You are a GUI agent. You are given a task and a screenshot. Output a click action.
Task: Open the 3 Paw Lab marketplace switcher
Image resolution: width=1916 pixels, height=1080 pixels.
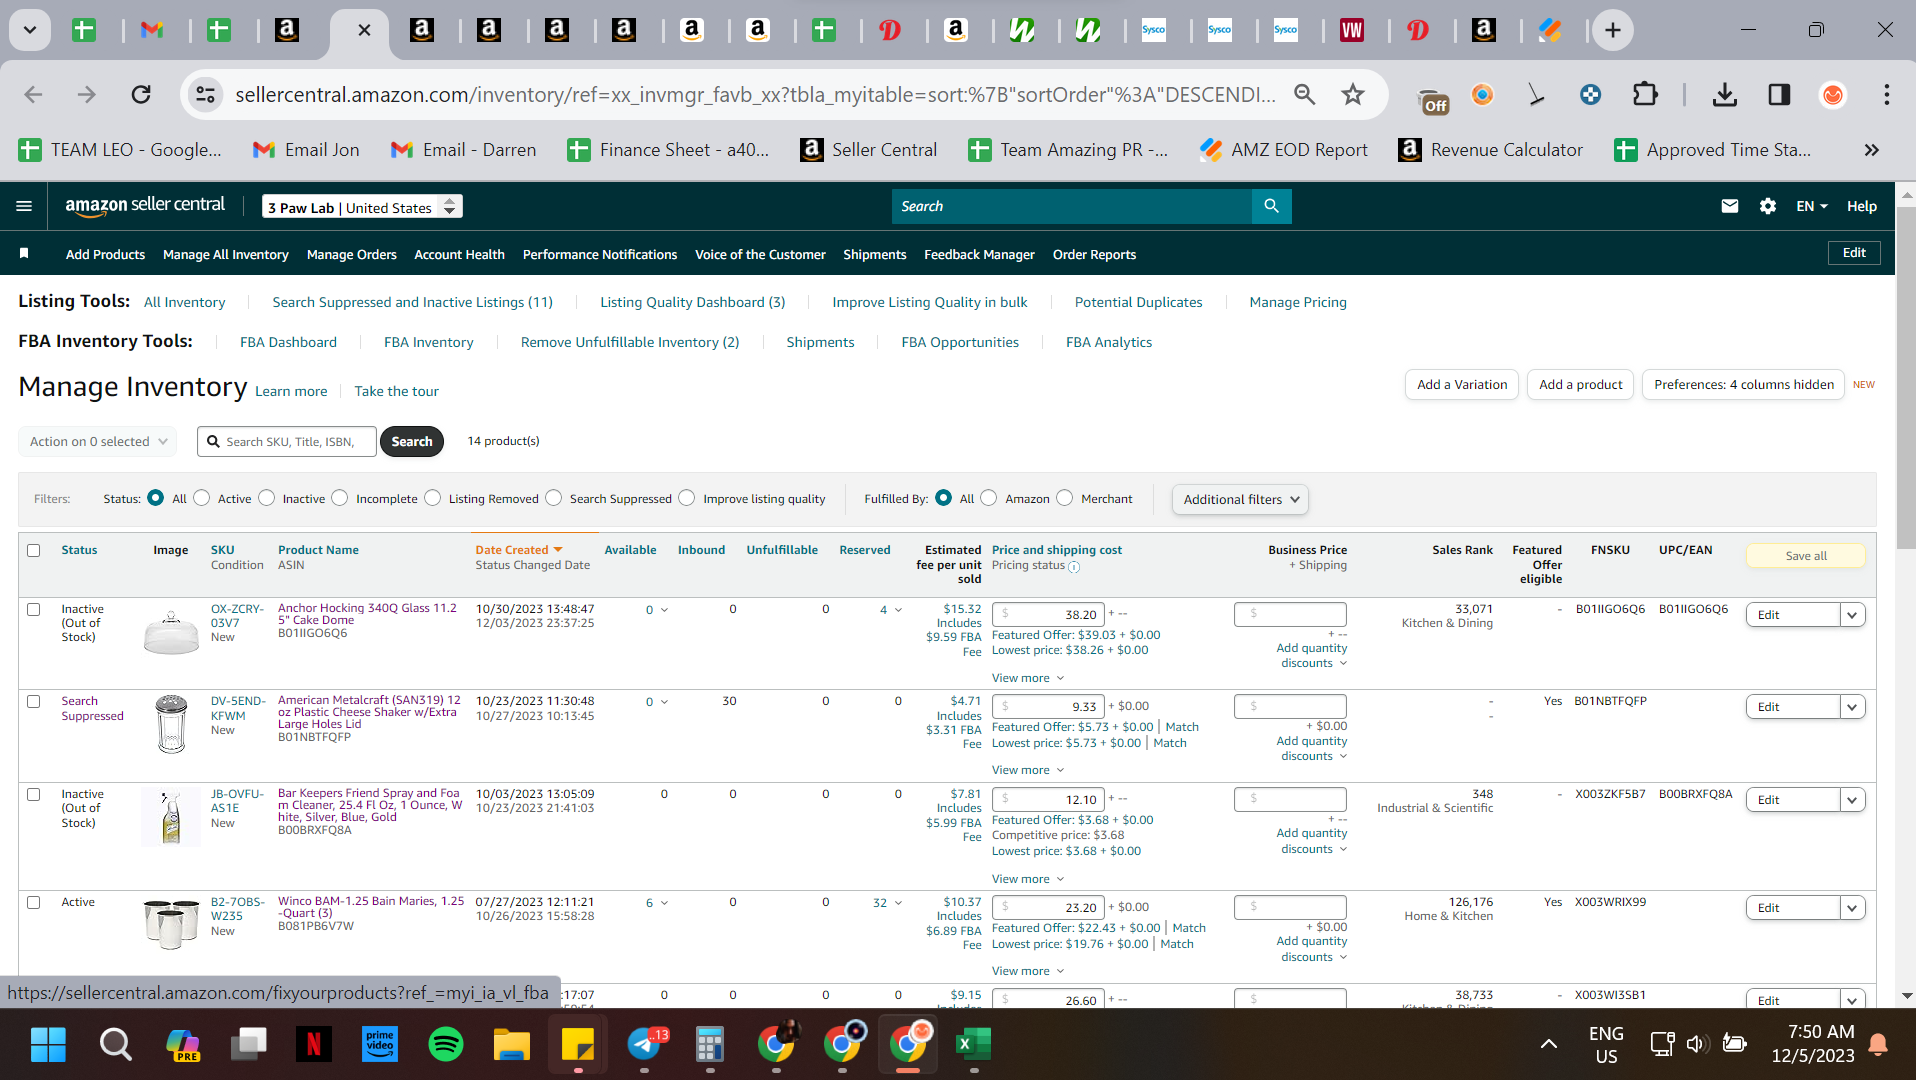coord(362,207)
